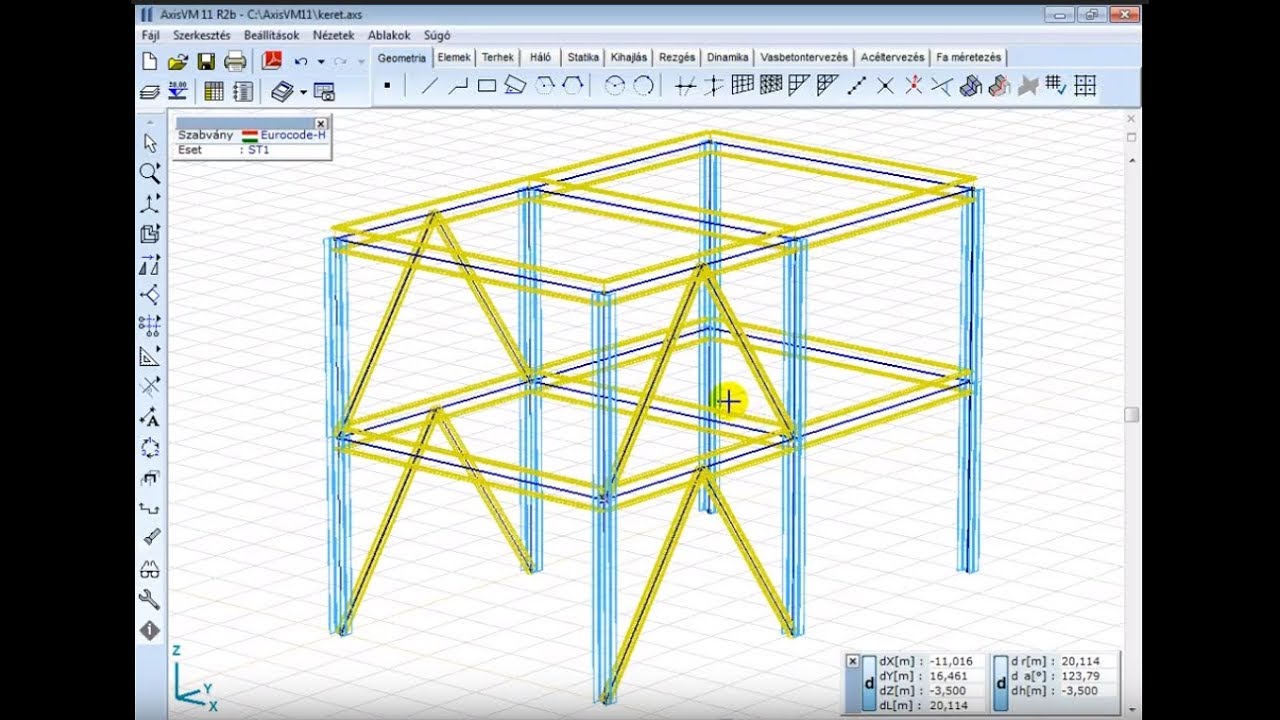Switch to the Kihajlás tab

point(630,57)
